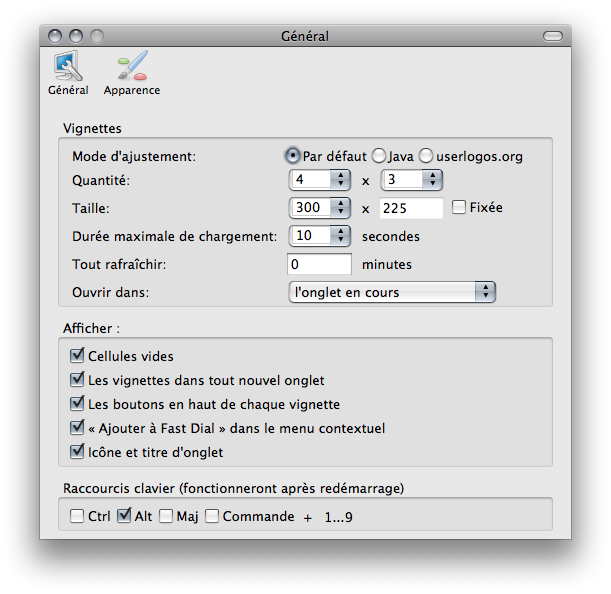Click the window minimize button
This screenshot has width=611, height=594.
coord(76,36)
